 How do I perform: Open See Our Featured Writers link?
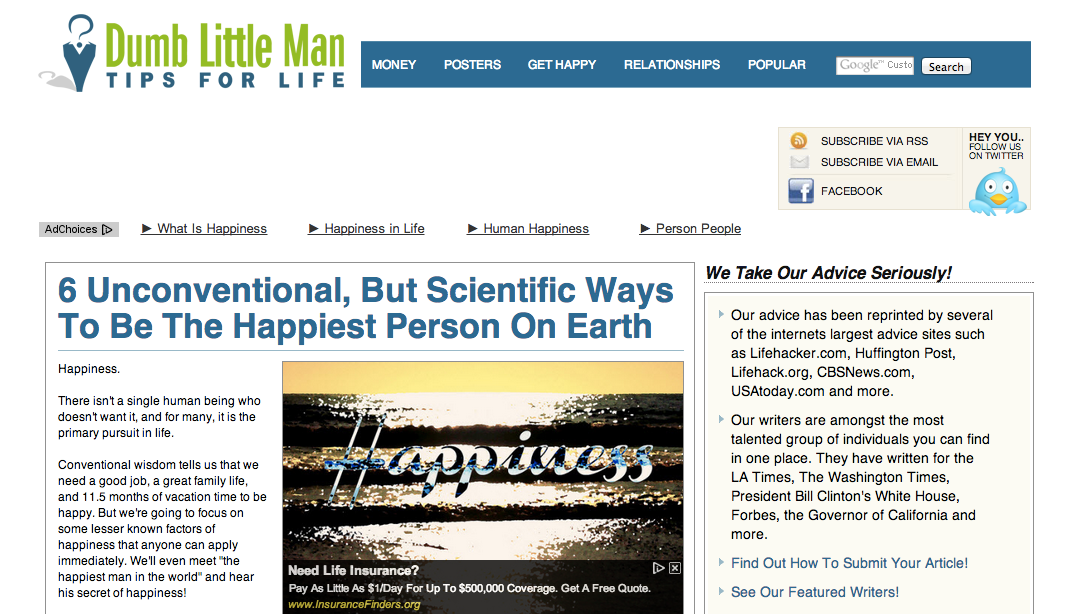point(815,592)
